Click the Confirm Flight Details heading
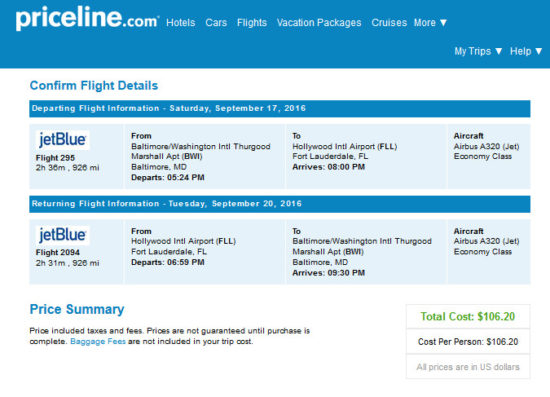Viewport: 550px width, 397px height. (x=94, y=86)
